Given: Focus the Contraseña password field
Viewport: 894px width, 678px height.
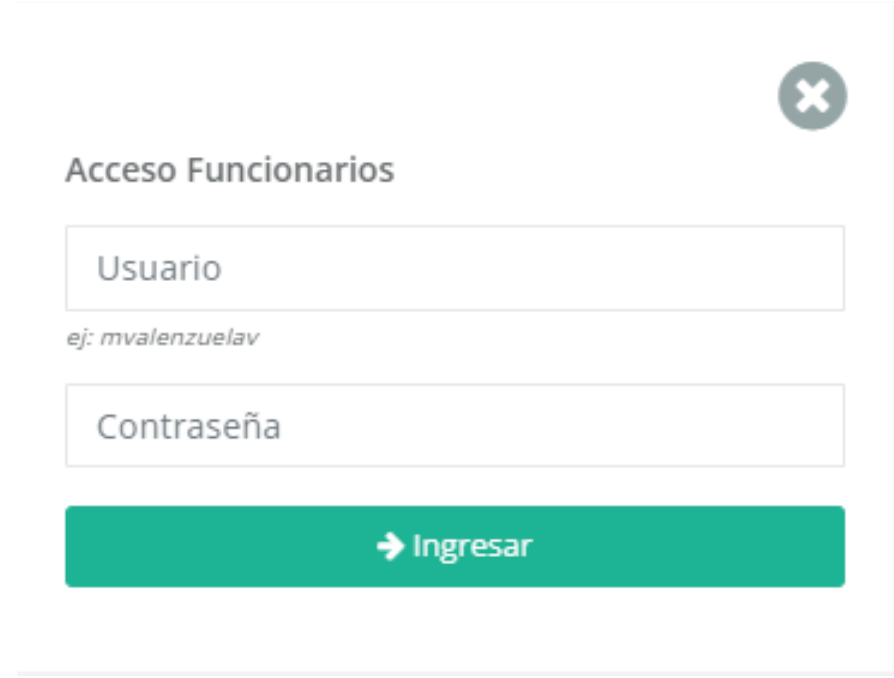Looking at the screenshot, I should pyautogui.click(x=455, y=425).
